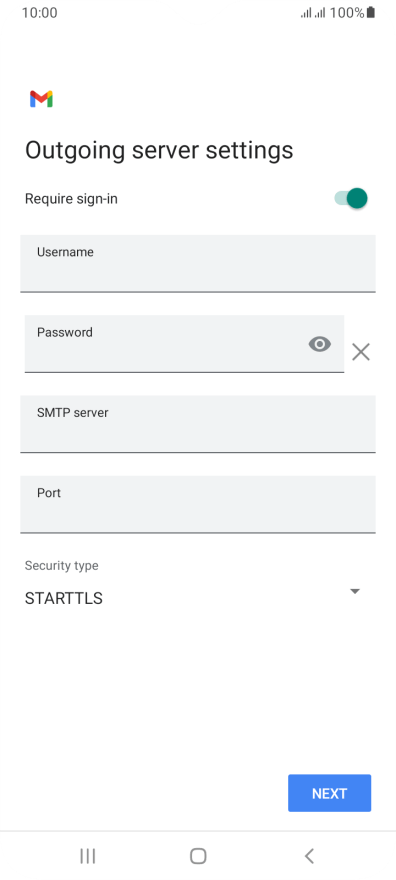The image size is (396, 880).
Task: Select the STARTTLS security value
Action: pyautogui.click(x=63, y=598)
